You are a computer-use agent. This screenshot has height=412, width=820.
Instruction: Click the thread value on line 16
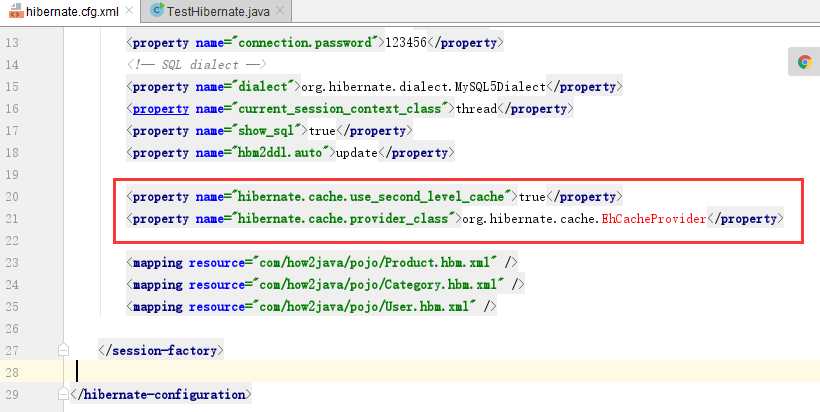click(476, 109)
